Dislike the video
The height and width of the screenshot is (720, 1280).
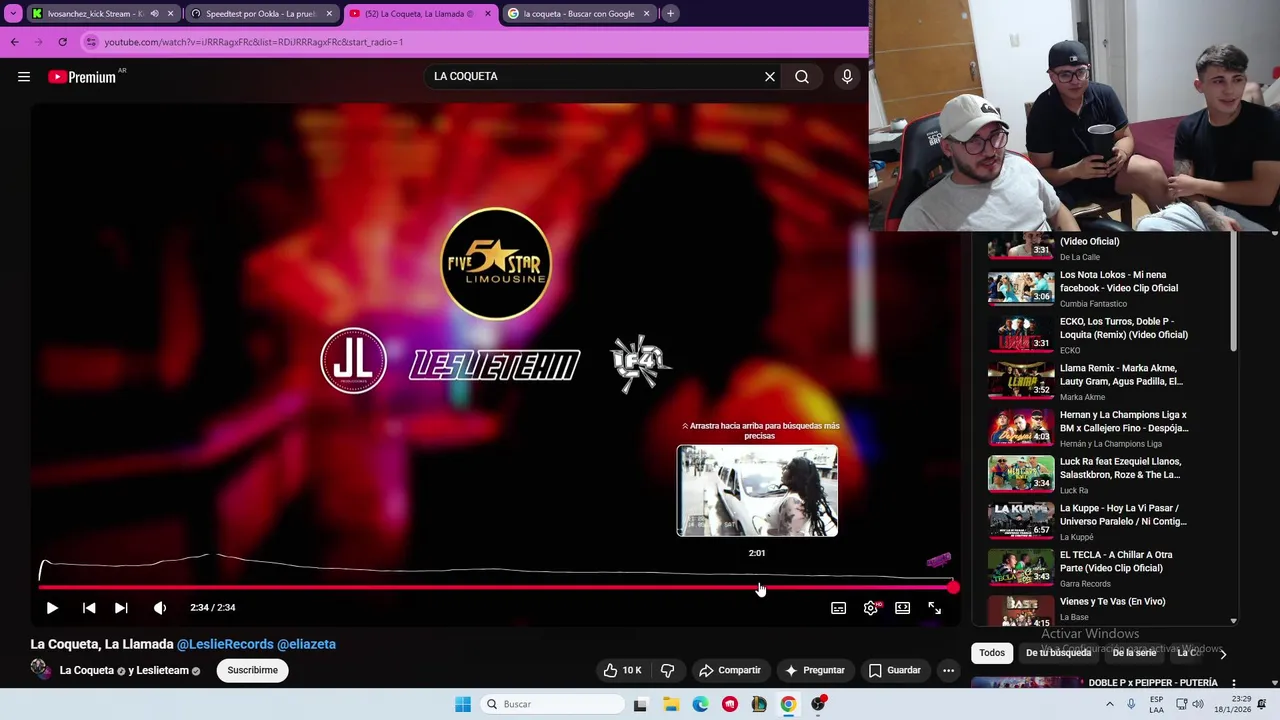coord(668,670)
